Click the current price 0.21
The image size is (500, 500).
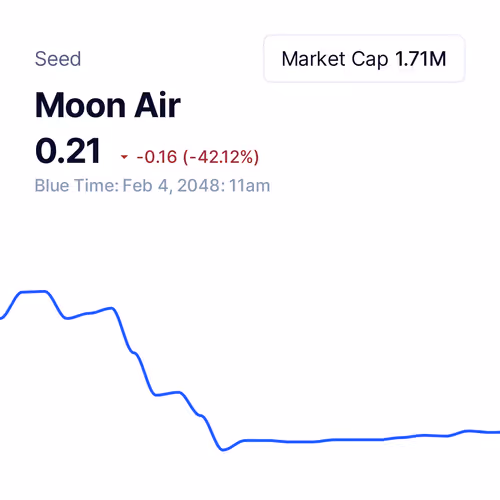tap(68, 151)
